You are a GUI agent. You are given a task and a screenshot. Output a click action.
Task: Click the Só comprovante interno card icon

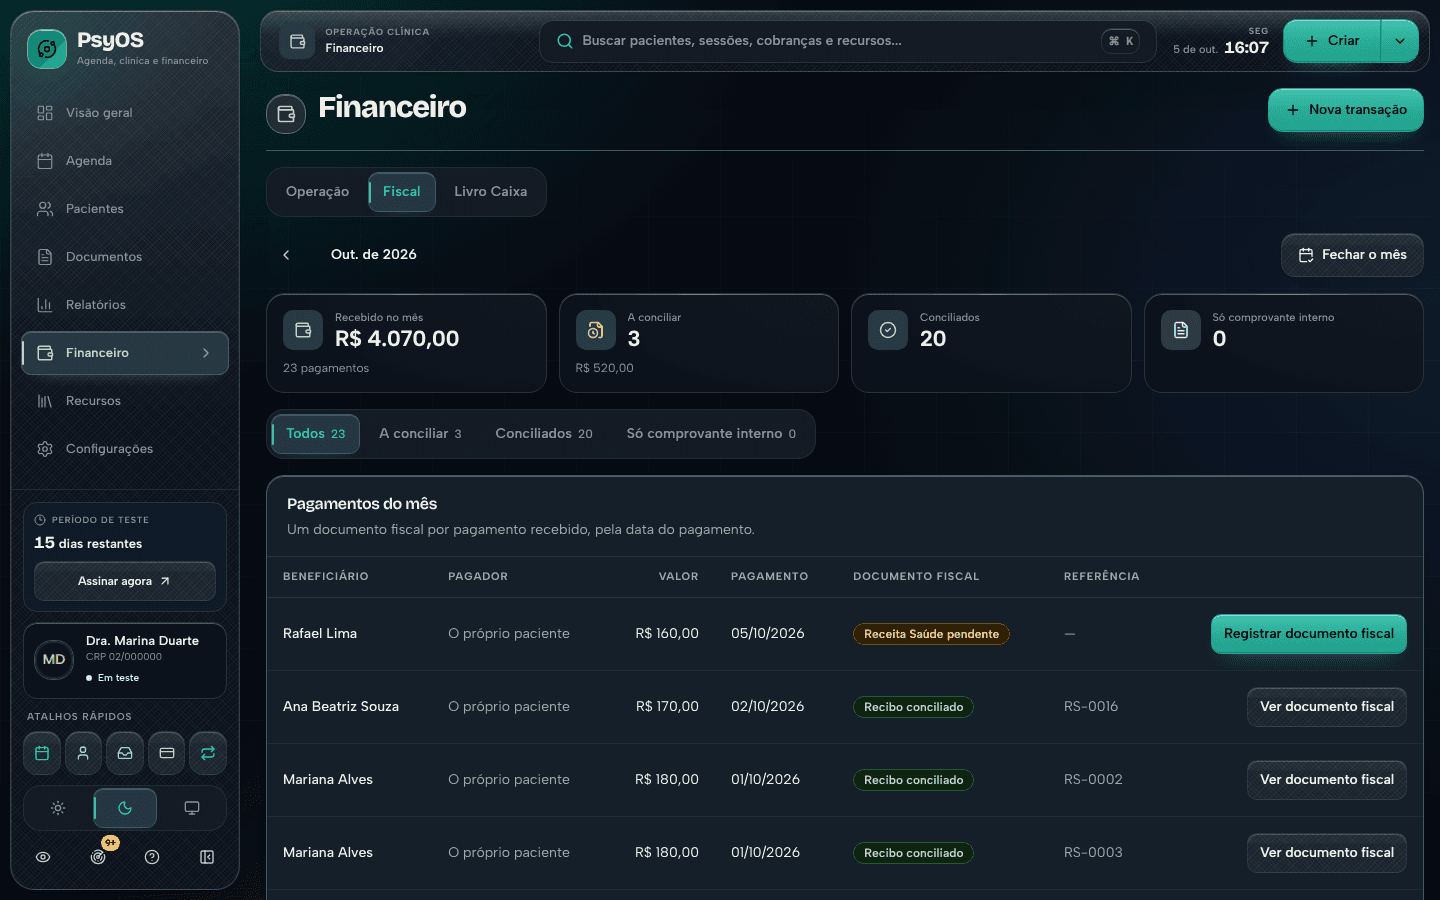click(1181, 330)
